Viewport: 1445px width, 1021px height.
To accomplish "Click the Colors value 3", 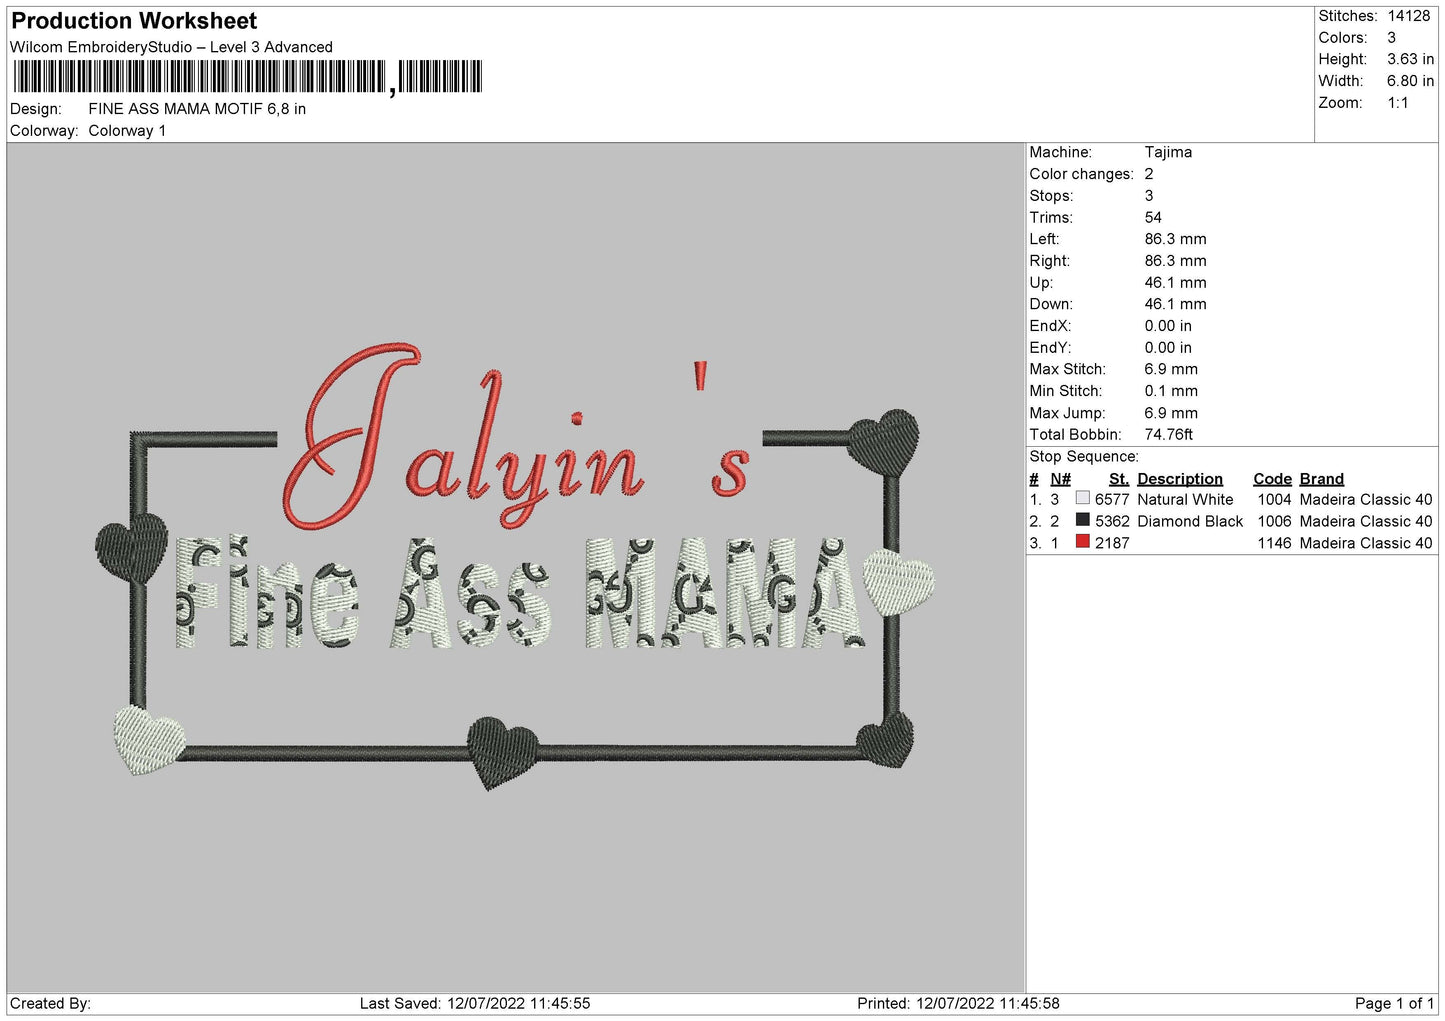I will (1391, 38).
